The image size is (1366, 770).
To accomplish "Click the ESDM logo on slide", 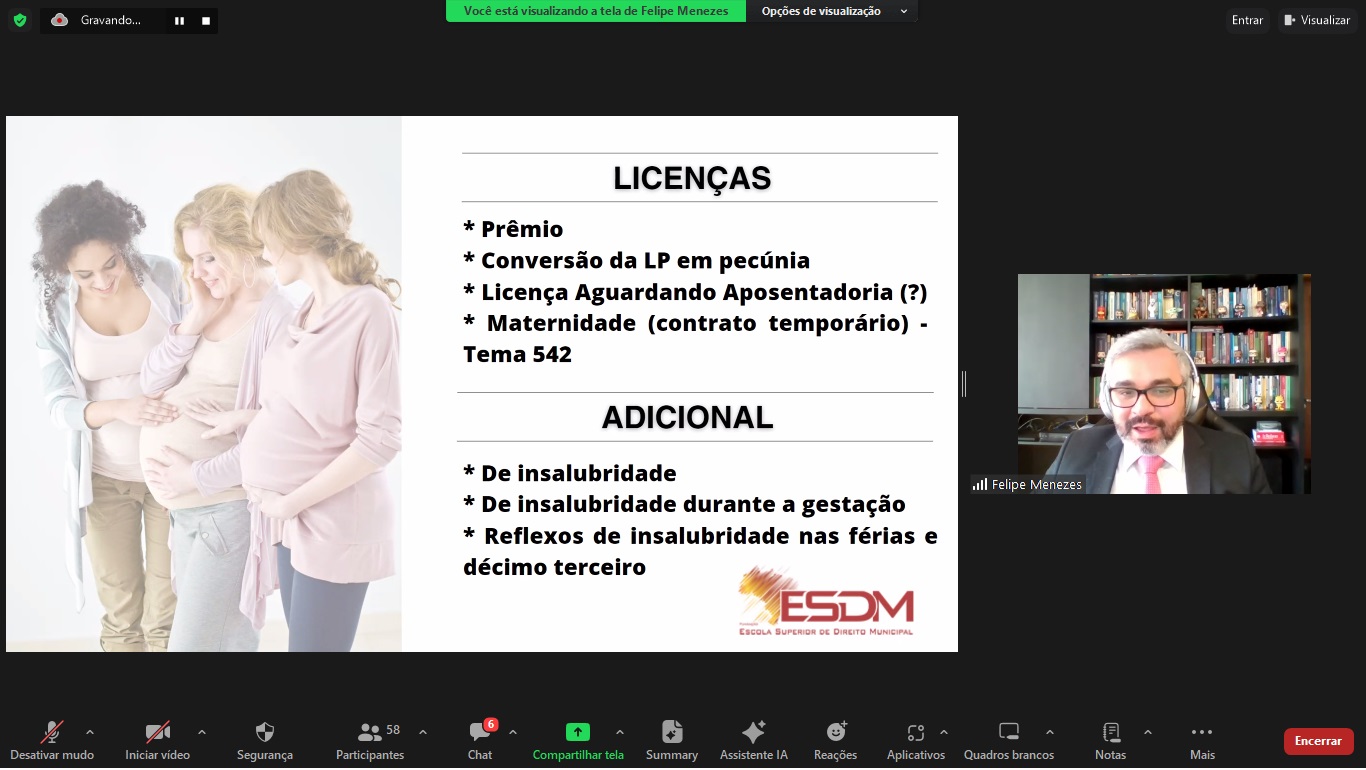I will click(x=826, y=602).
